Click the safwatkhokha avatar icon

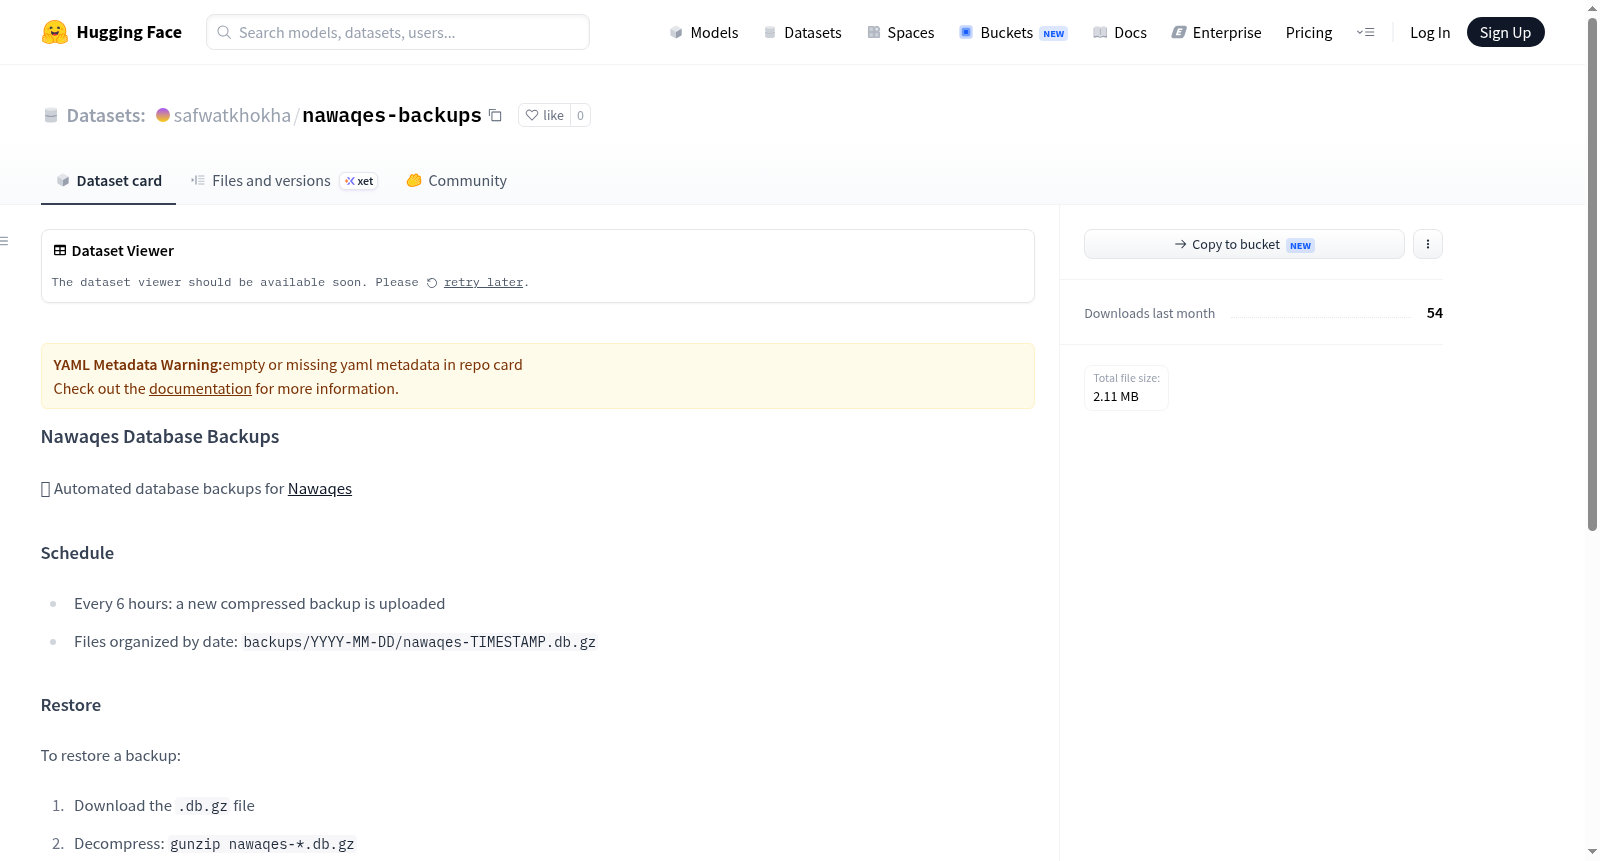tap(163, 115)
